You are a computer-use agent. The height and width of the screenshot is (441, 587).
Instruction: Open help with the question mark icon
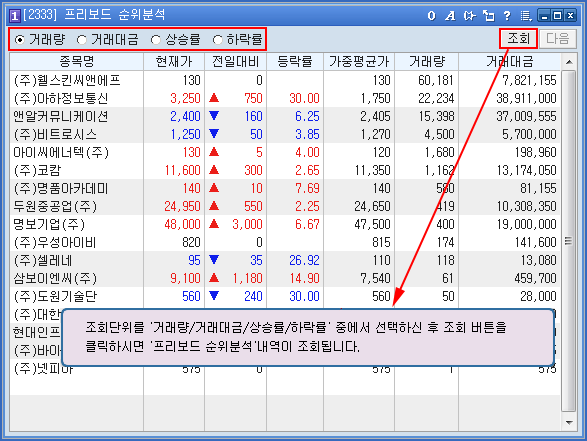coord(507,16)
